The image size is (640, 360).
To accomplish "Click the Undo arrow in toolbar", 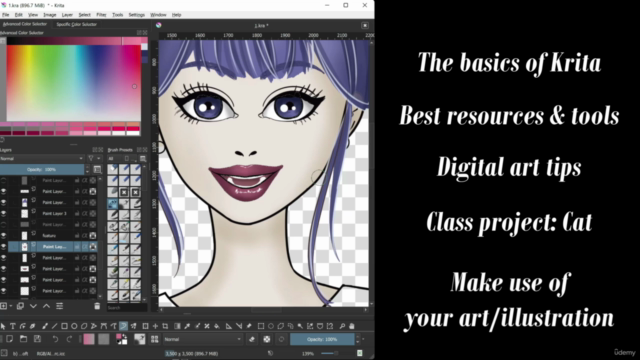I will point(55,339).
